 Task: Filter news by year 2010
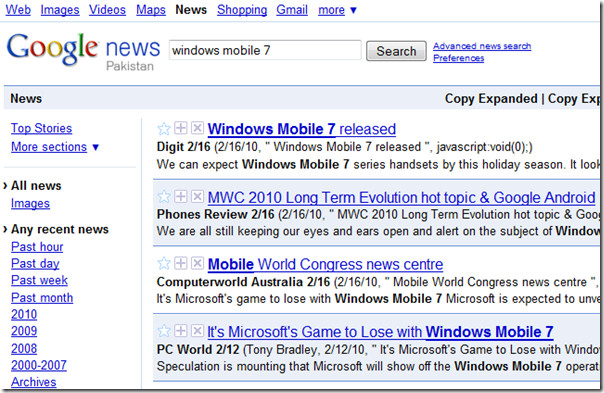[x=24, y=314]
